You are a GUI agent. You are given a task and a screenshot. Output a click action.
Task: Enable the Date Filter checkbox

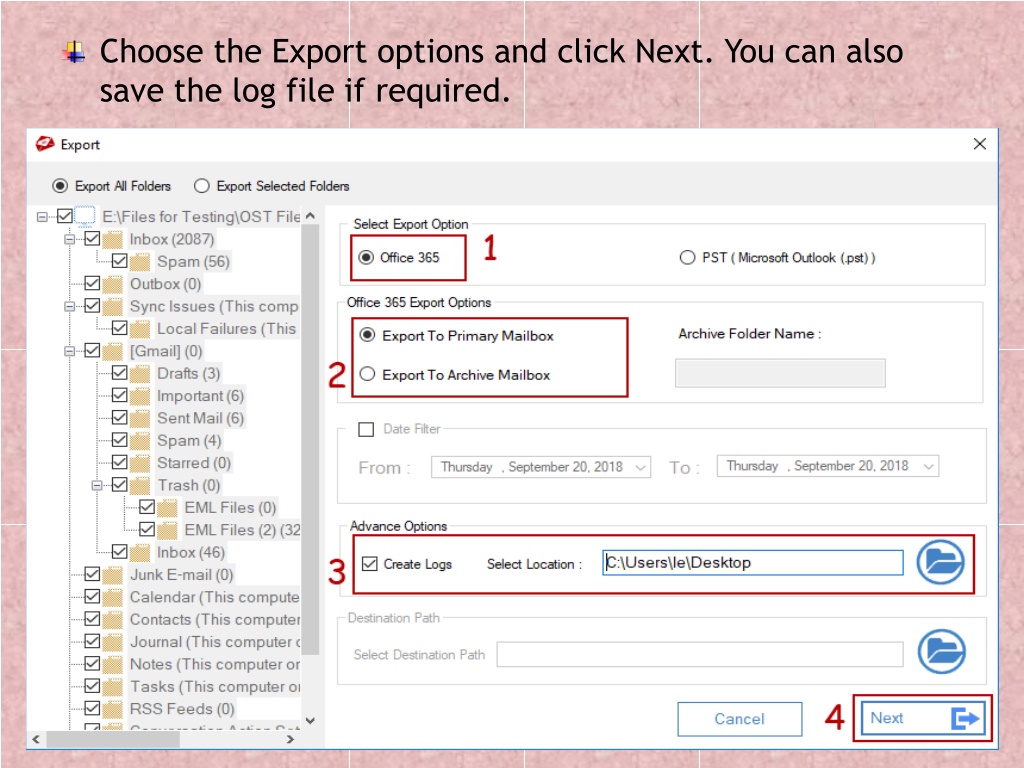(x=366, y=429)
